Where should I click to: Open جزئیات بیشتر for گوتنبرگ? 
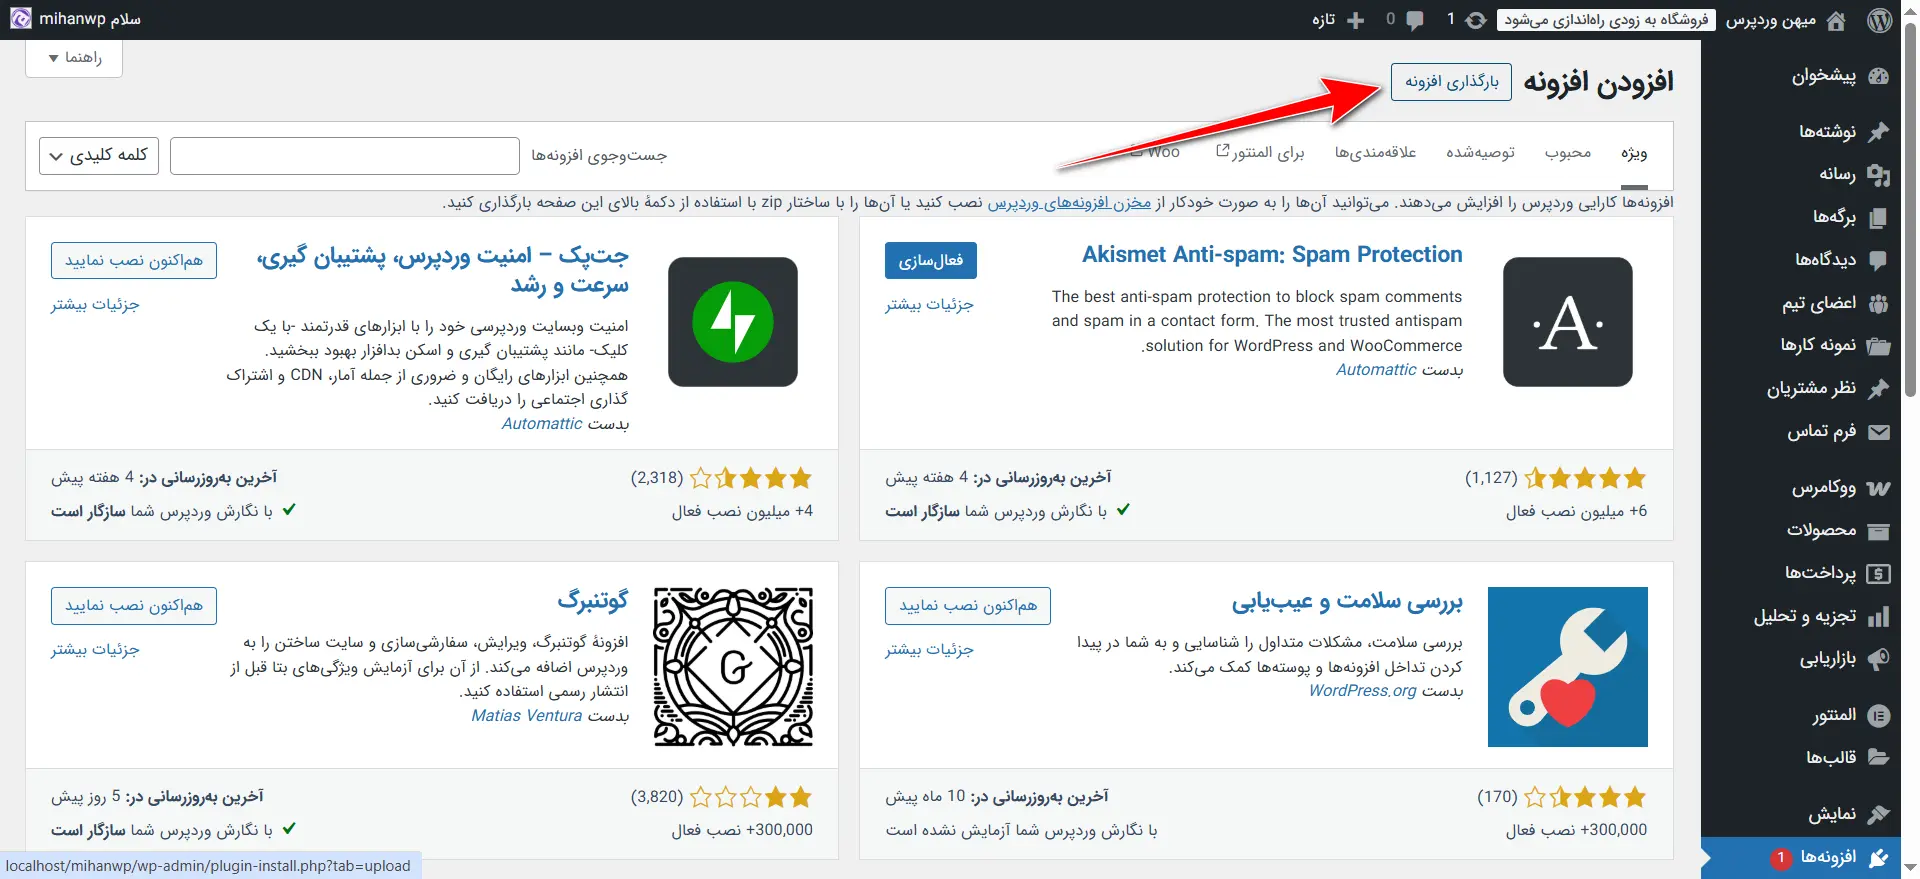95,649
